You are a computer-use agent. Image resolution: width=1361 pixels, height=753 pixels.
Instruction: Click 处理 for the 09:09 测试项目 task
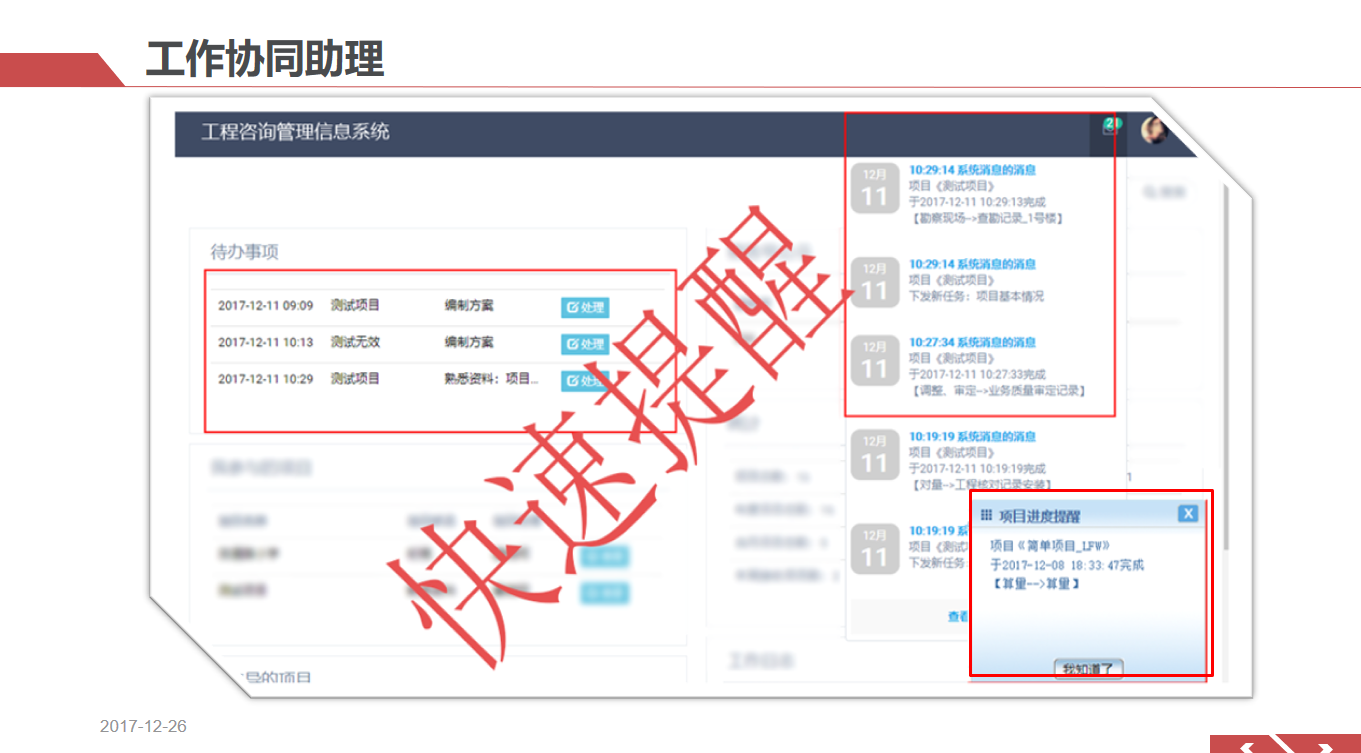[x=585, y=307]
